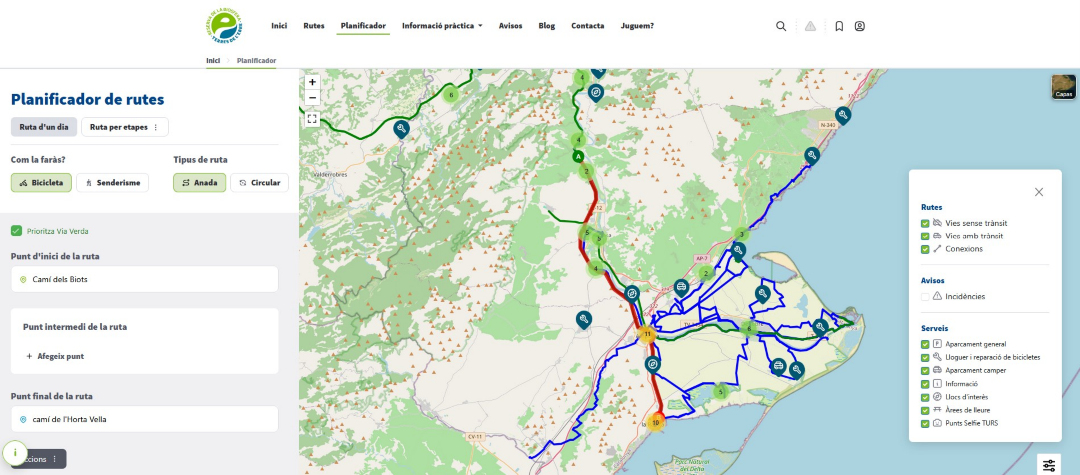1080x475 pixels.
Task: Expand the Informació pràctica dropdown menu
Action: click(x=442, y=26)
